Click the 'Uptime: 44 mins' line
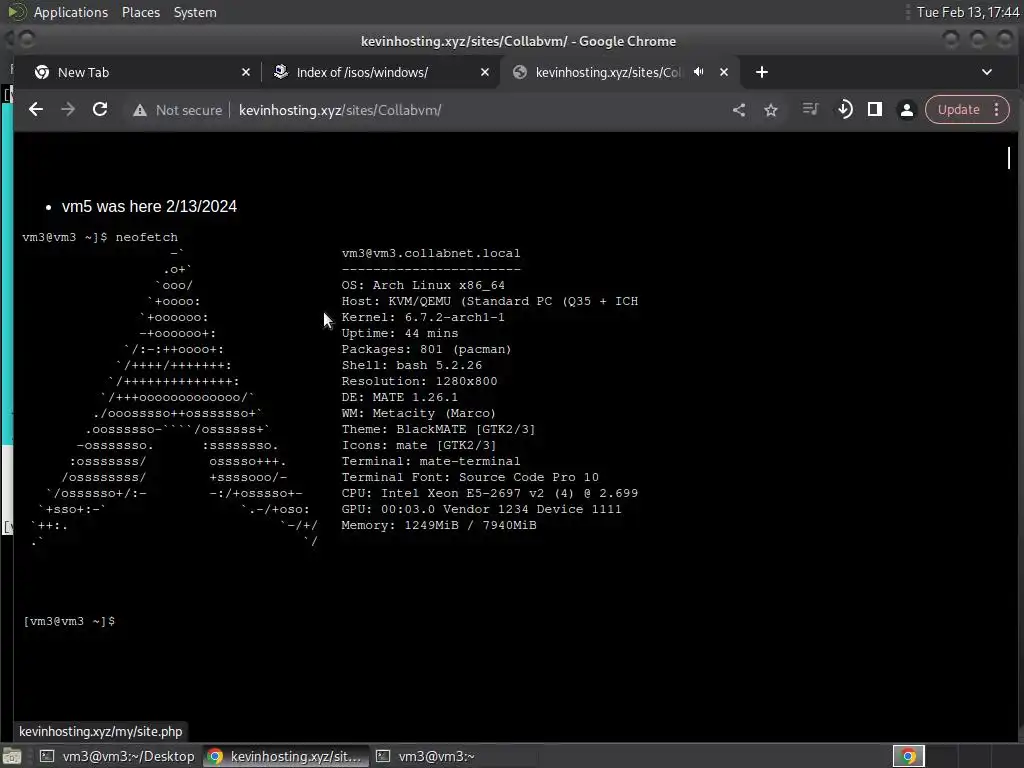The image size is (1024, 768). [x=400, y=333]
